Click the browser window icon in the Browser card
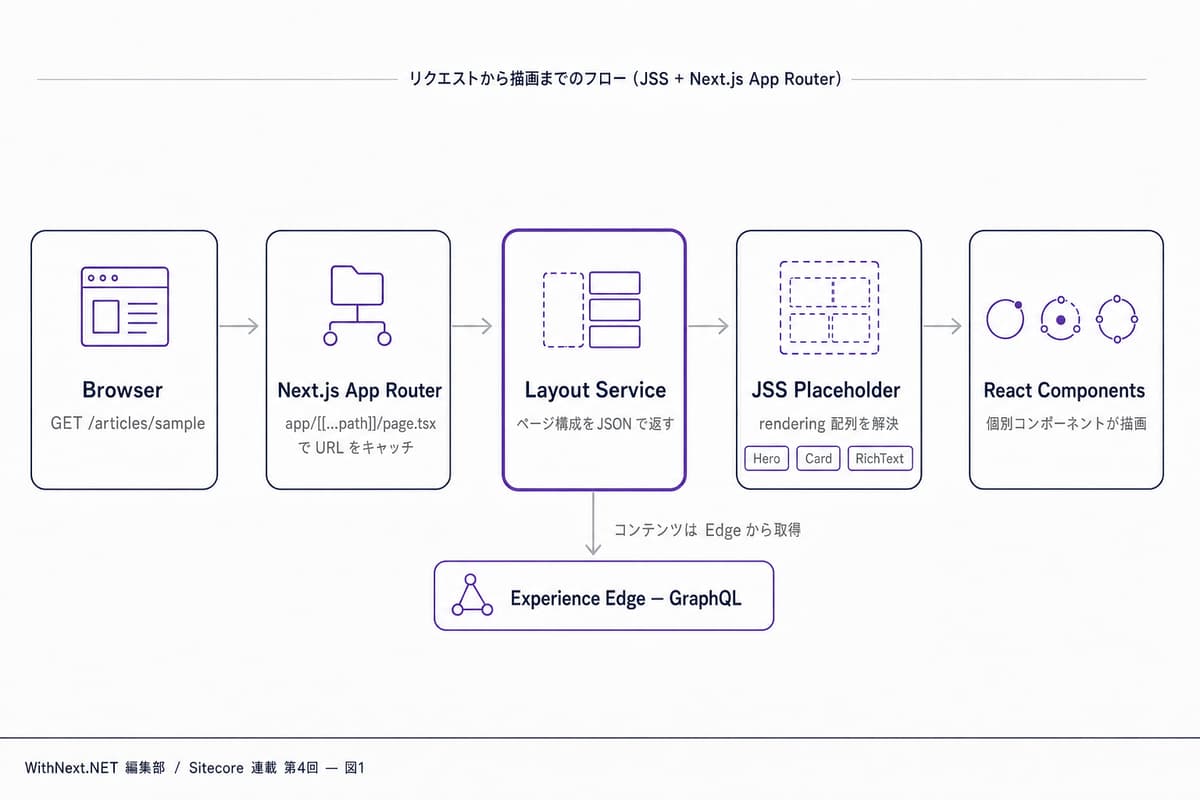Image resolution: width=1200 pixels, height=800 pixels. tap(124, 307)
